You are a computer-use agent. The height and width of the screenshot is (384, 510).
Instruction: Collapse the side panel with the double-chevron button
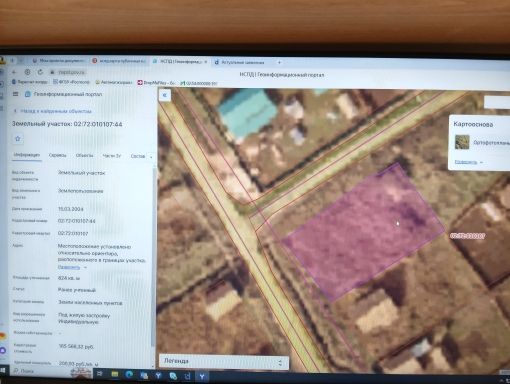[165, 95]
